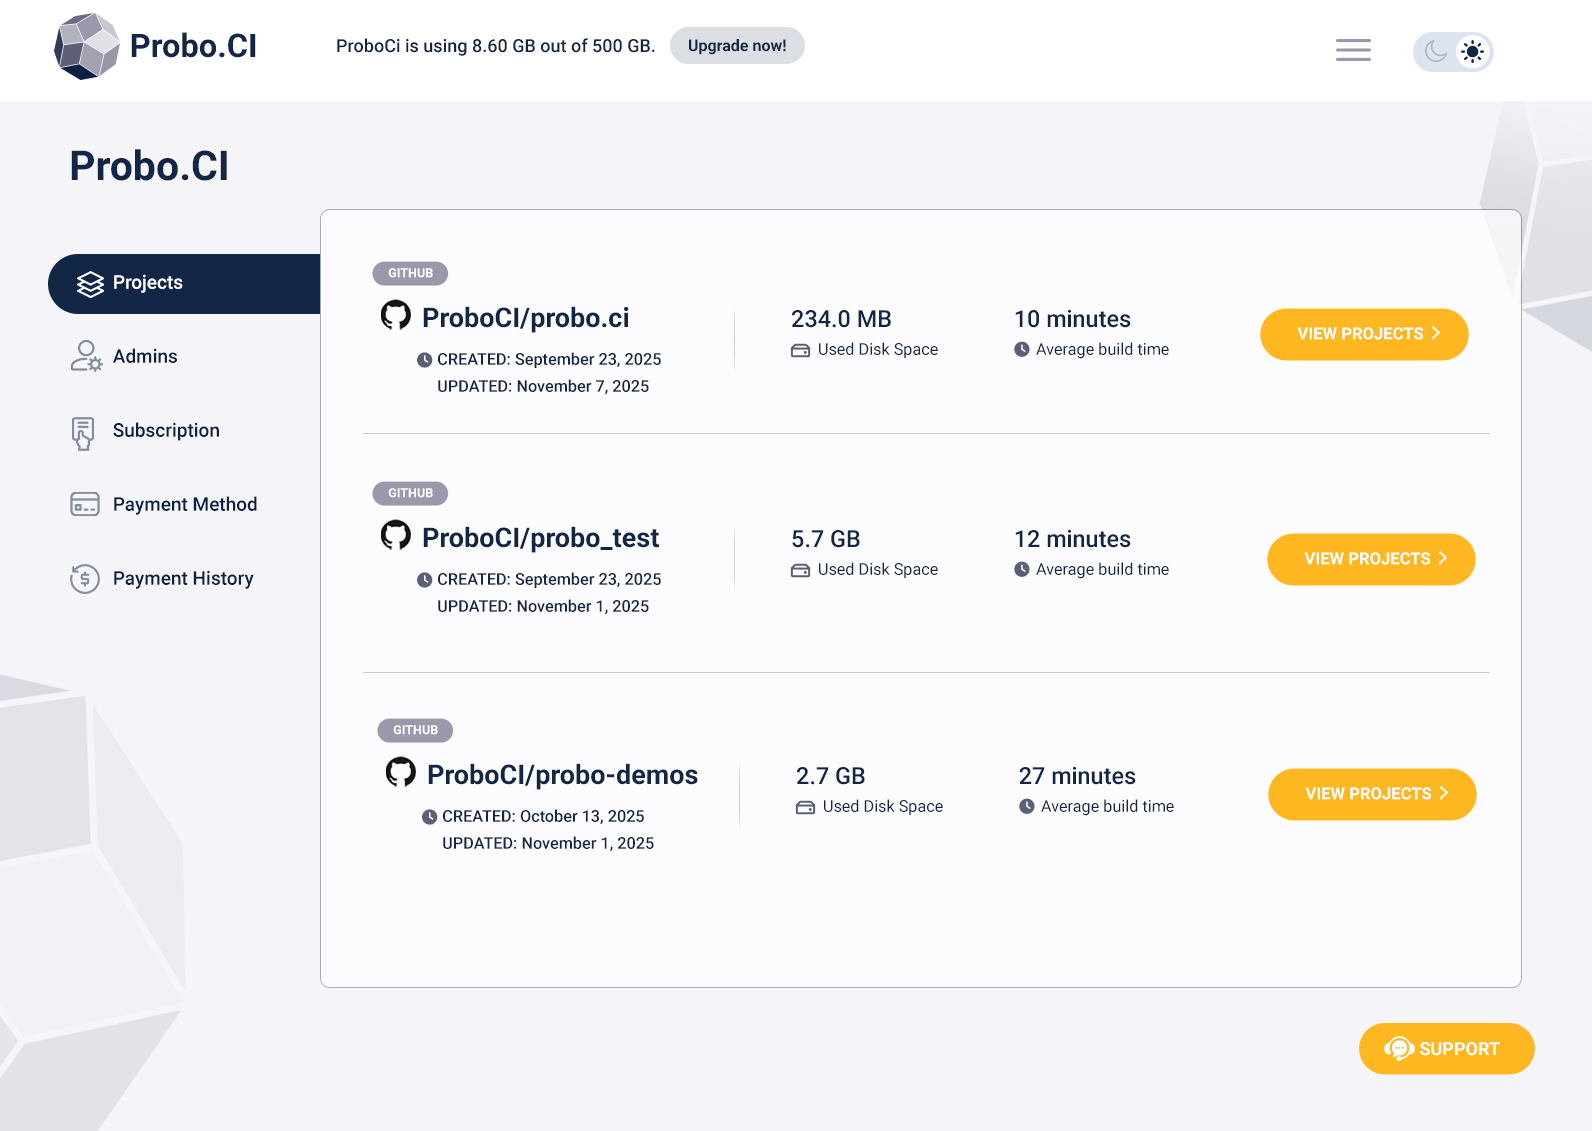Expand View Projects chevron for probo-demos

click(x=1444, y=793)
